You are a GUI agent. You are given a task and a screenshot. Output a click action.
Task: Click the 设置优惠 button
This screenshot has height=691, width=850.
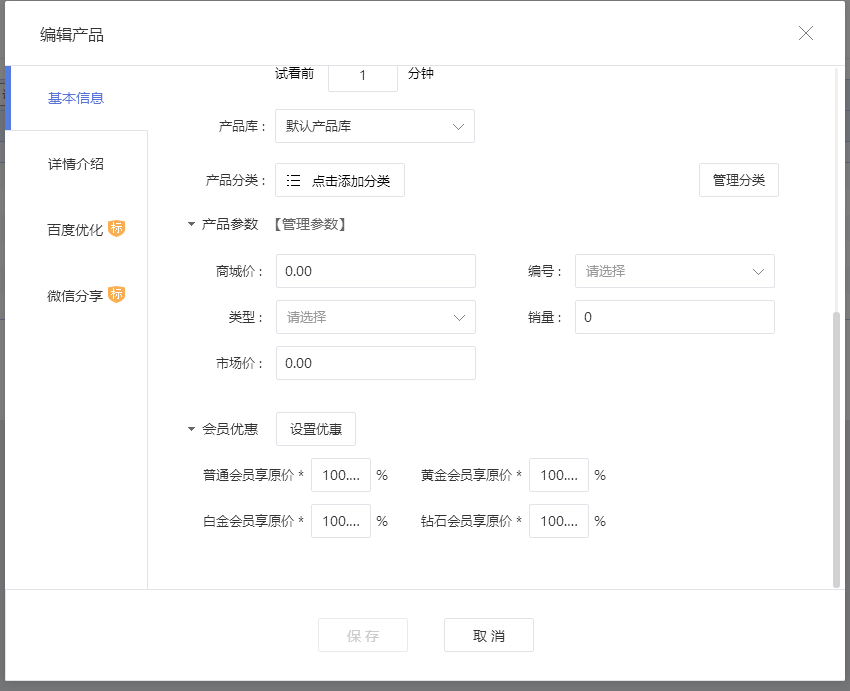(x=315, y=429)
